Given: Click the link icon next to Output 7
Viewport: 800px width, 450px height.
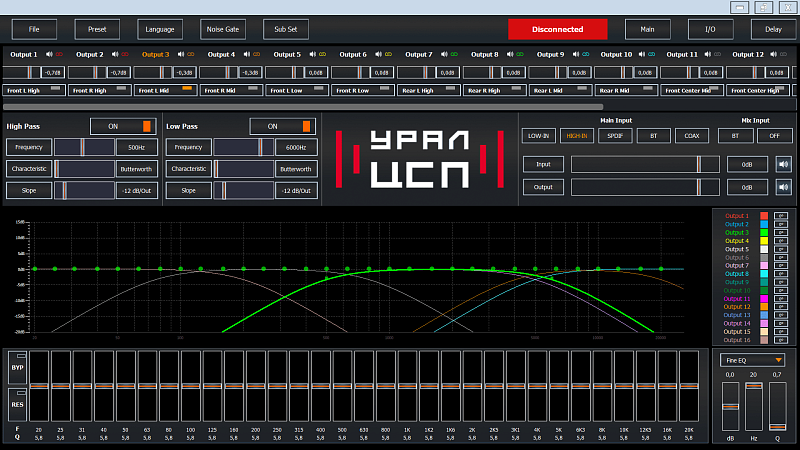Looking at the screenshot, I should (454, 55).
